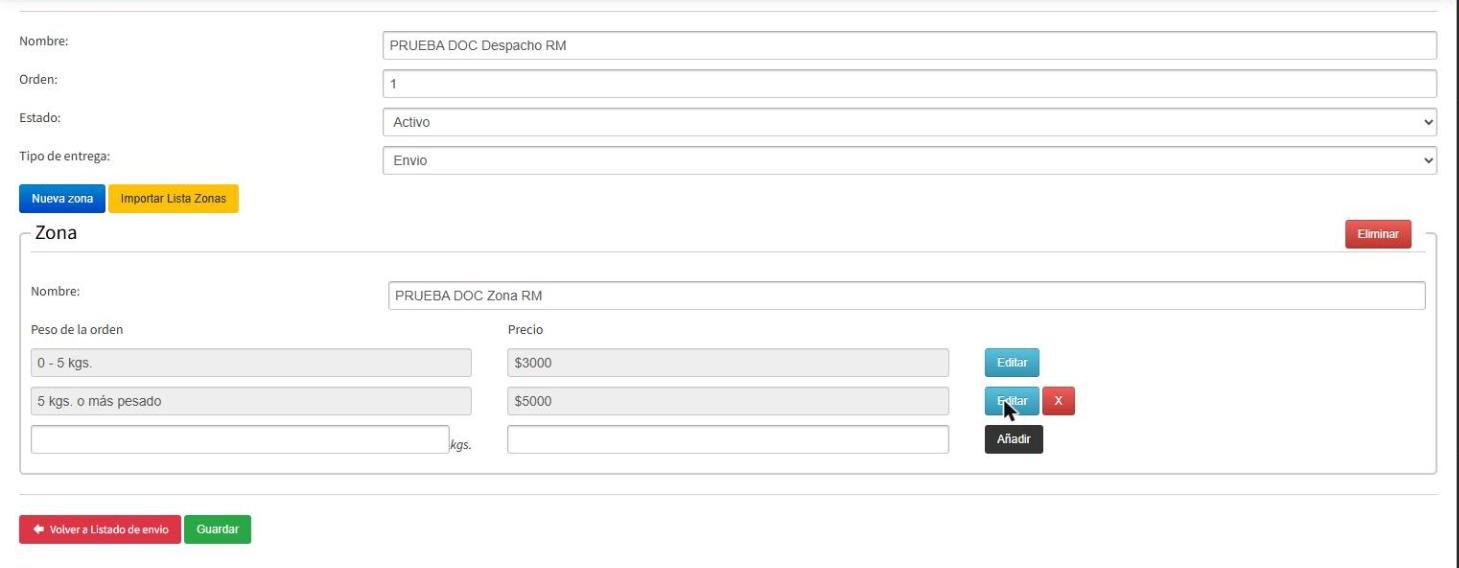Viewport: 1459px width, 568px height.
Task: Click the '5 kgs. o más pesado' field
Action: [x=251, y=401]
